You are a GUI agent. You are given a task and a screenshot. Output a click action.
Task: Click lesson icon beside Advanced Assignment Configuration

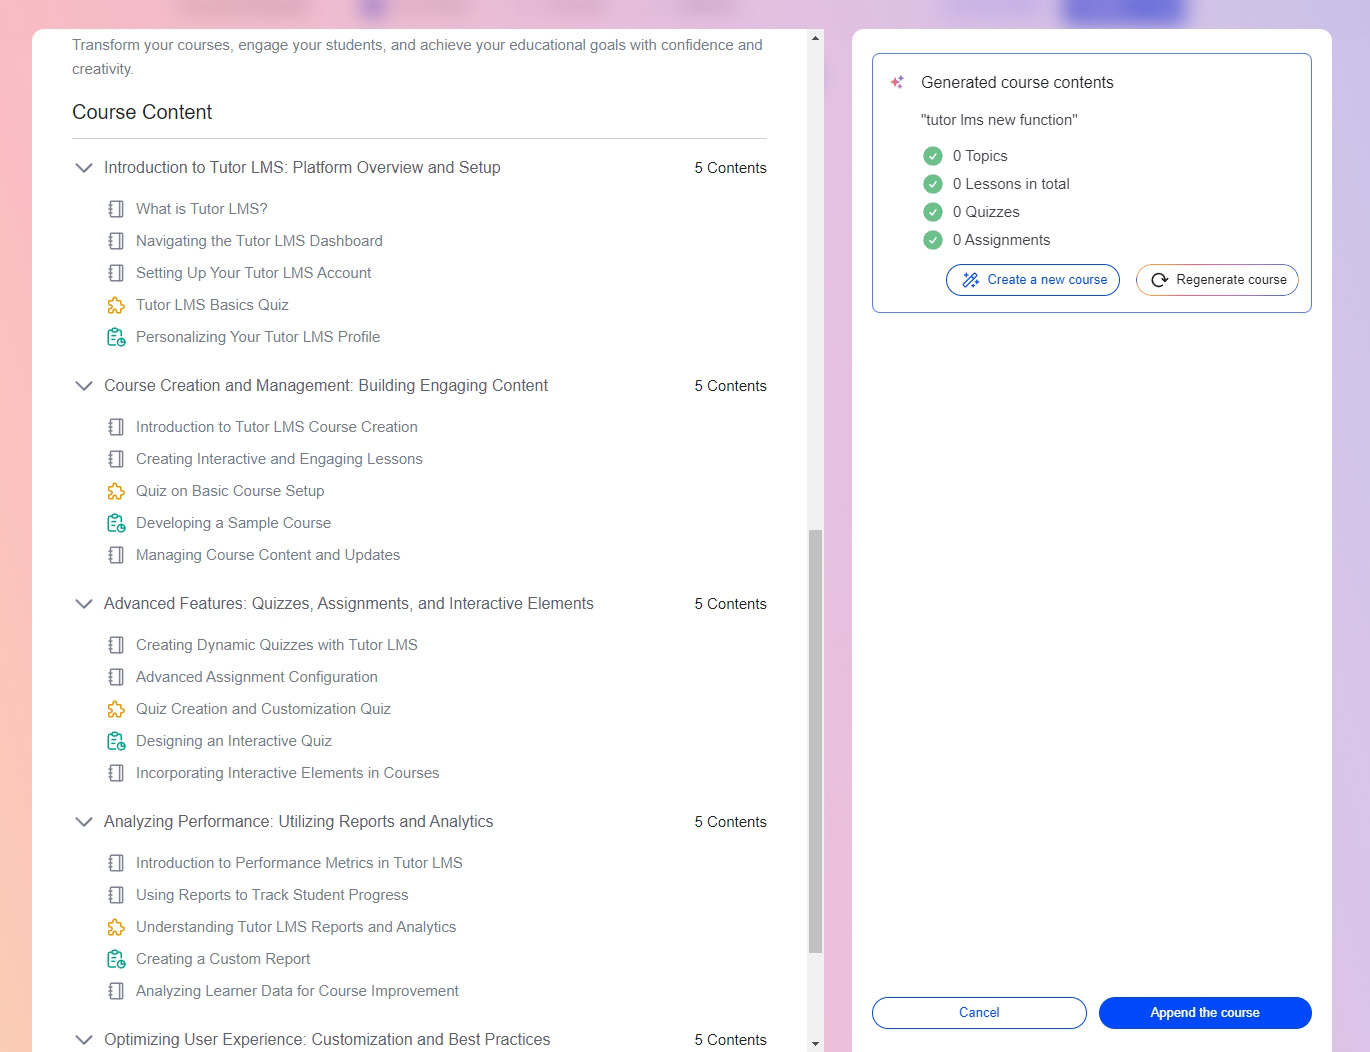tap(116, 677)
